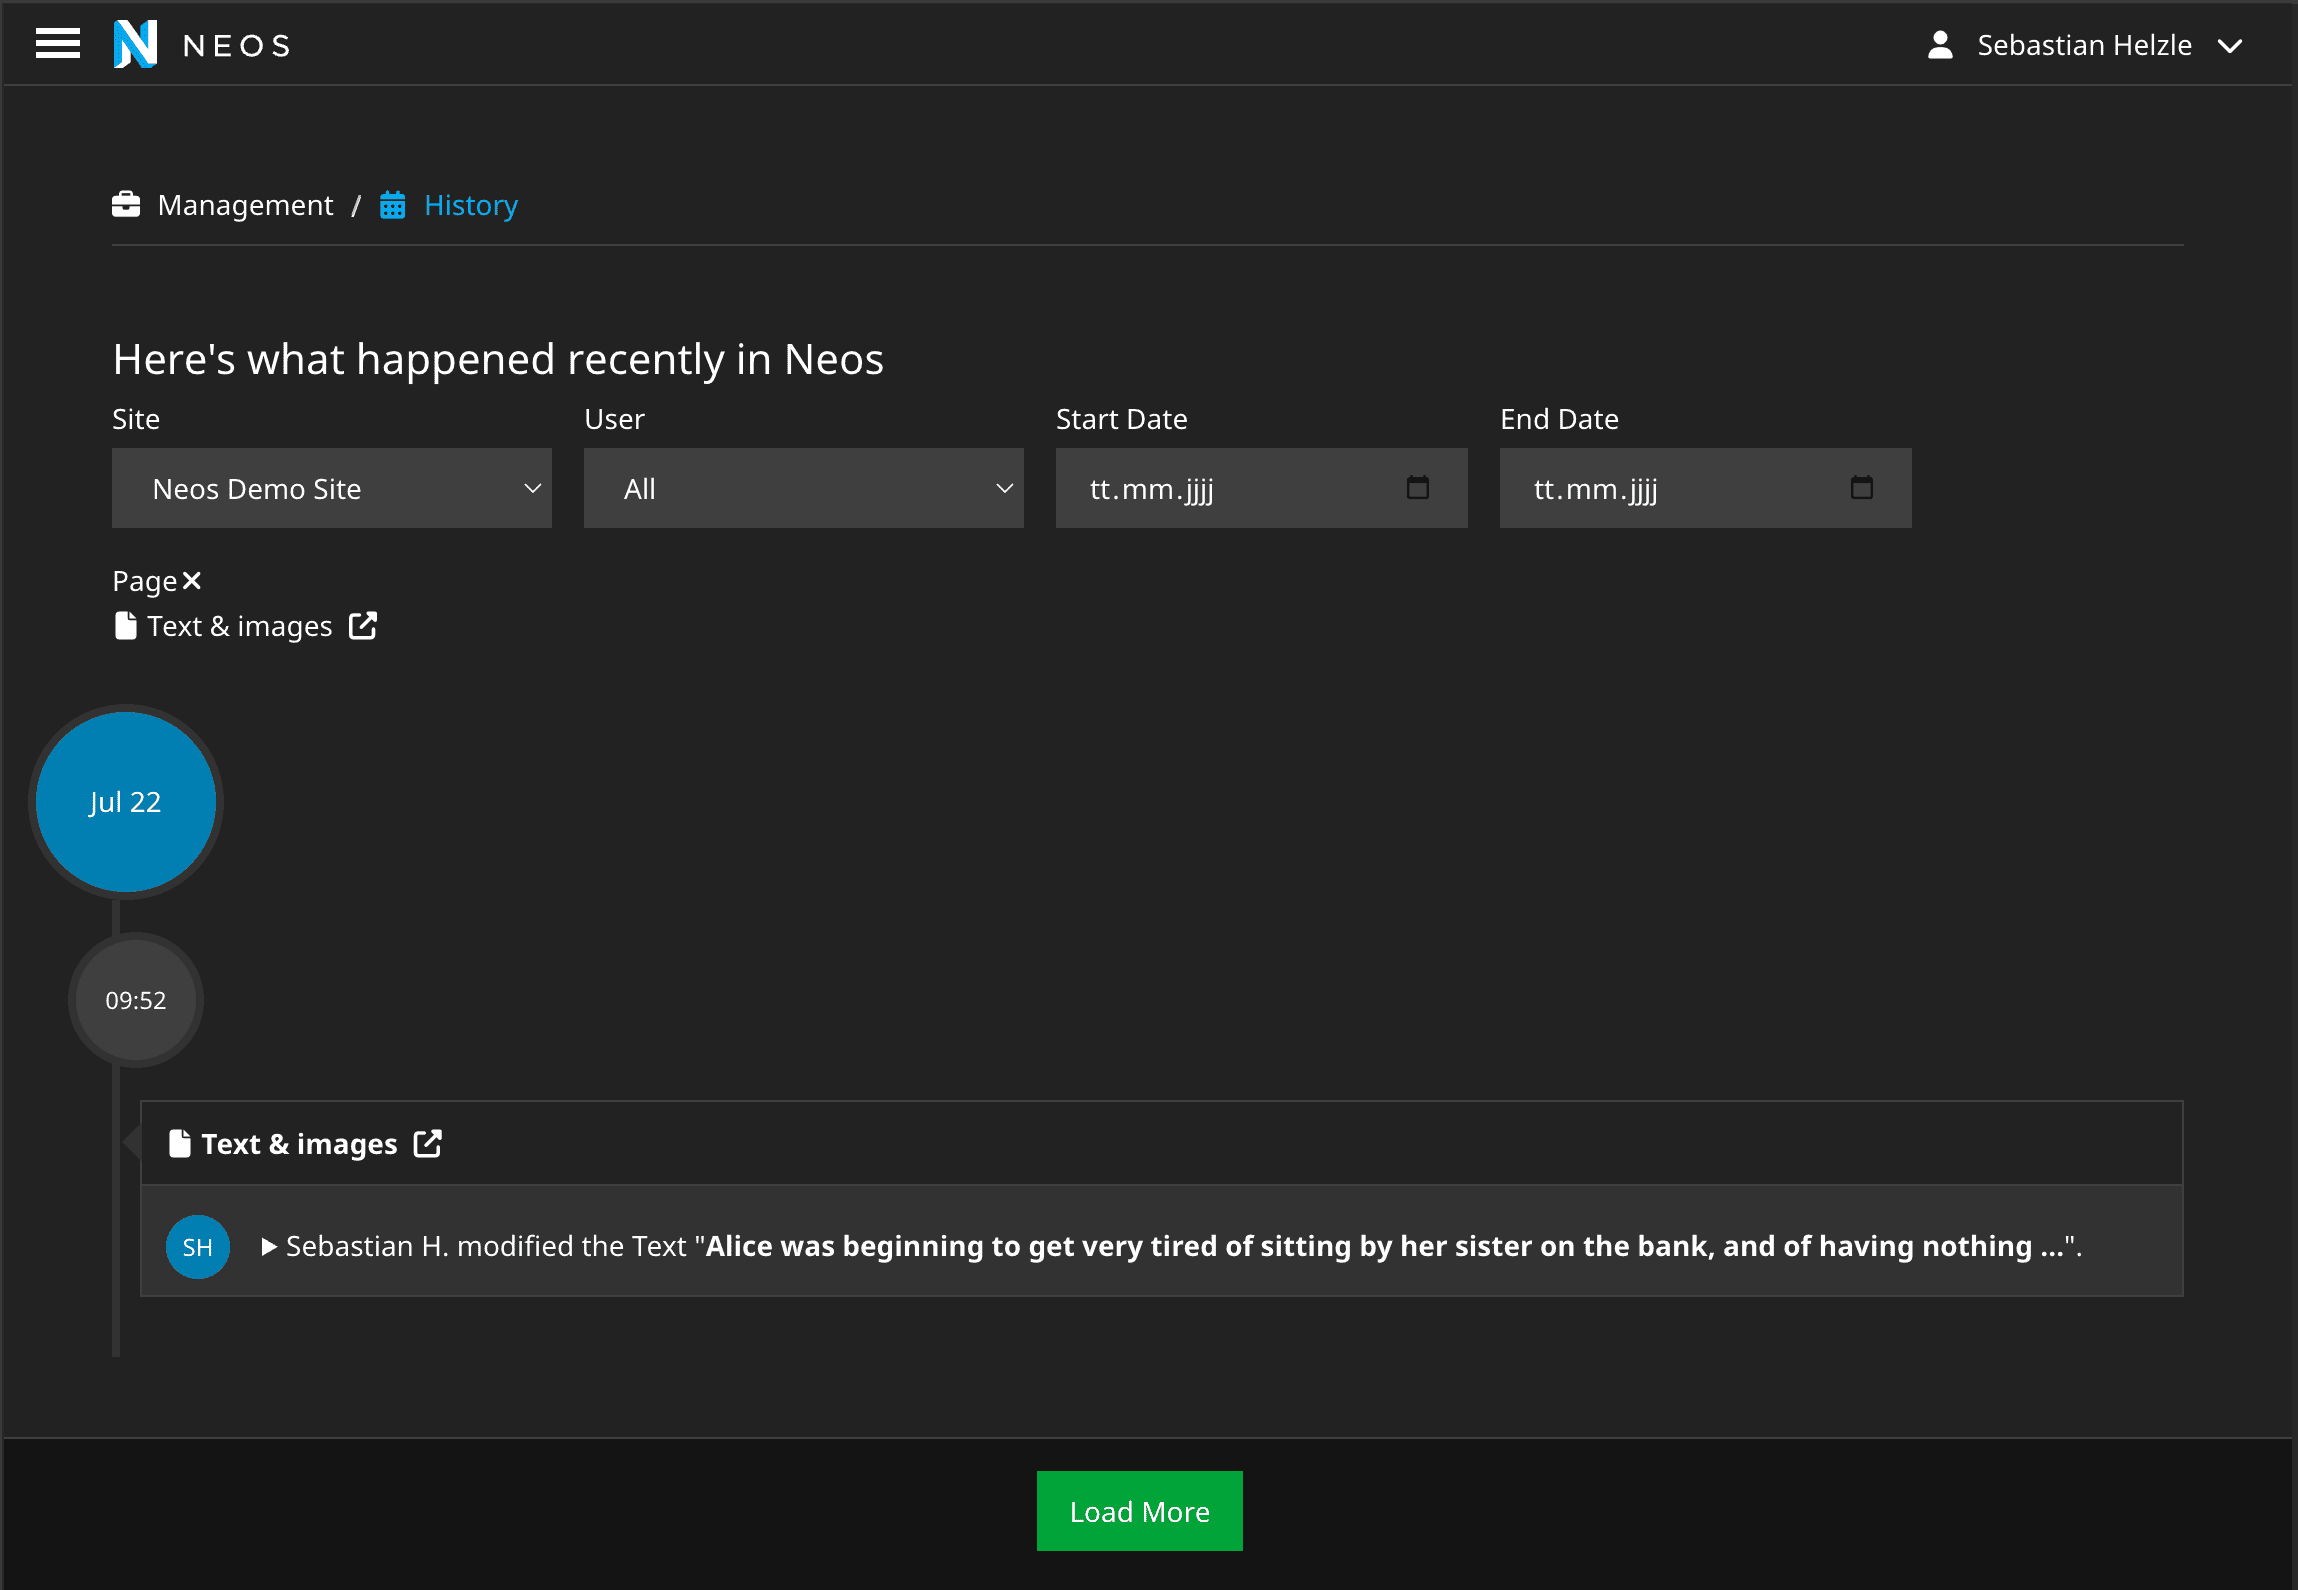Click document icon in the event card header
This screenshot has height=1590, width=2298.
click(180, 1143)
